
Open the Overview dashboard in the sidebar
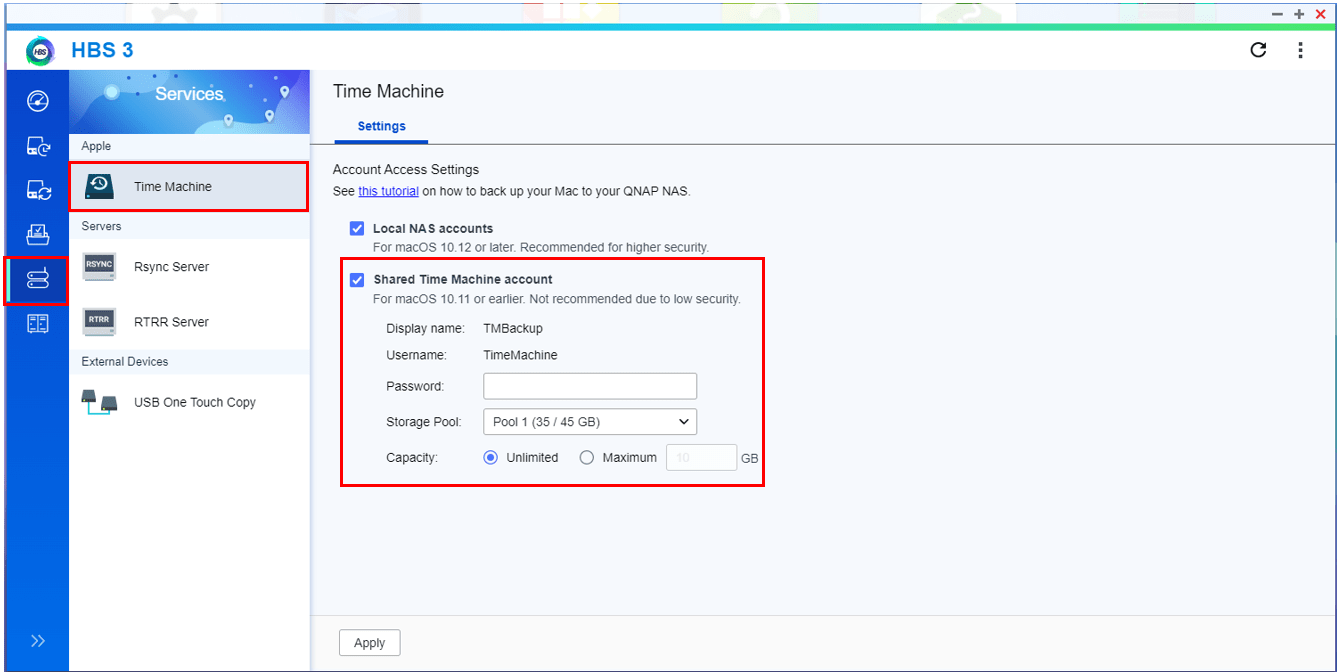click(x=37, y=101)
